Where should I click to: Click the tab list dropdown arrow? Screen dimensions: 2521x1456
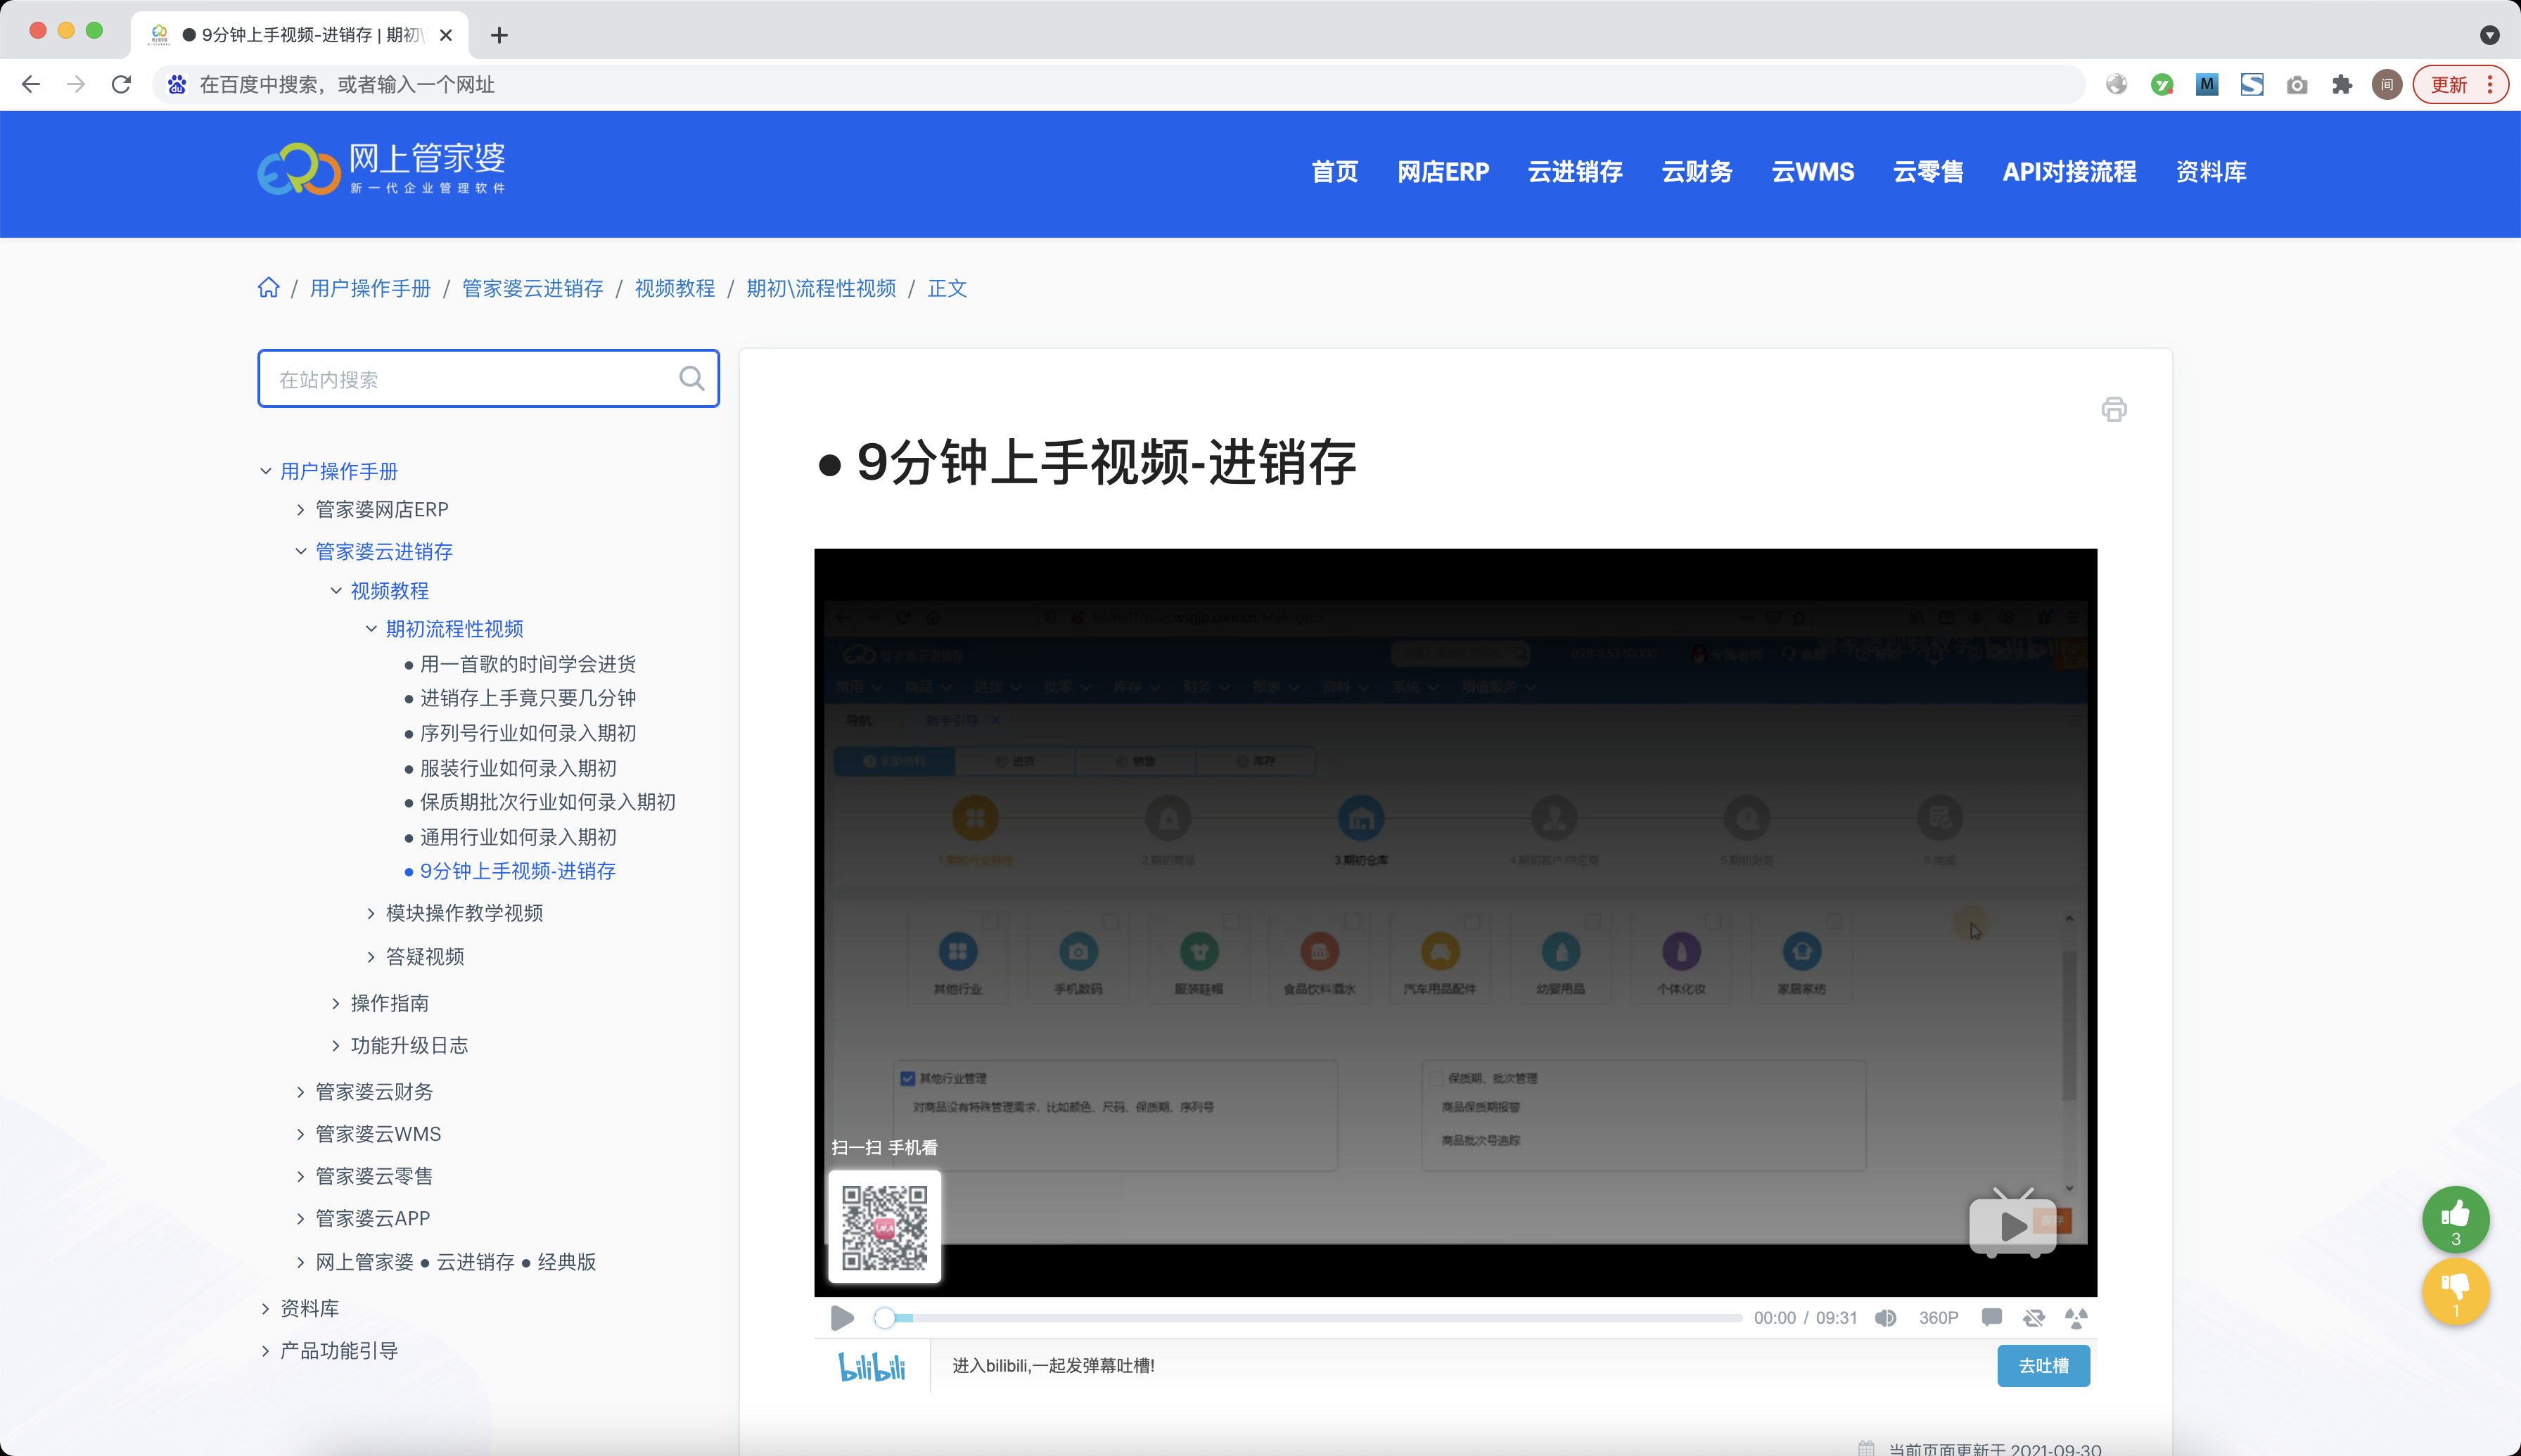[2489, 35]
